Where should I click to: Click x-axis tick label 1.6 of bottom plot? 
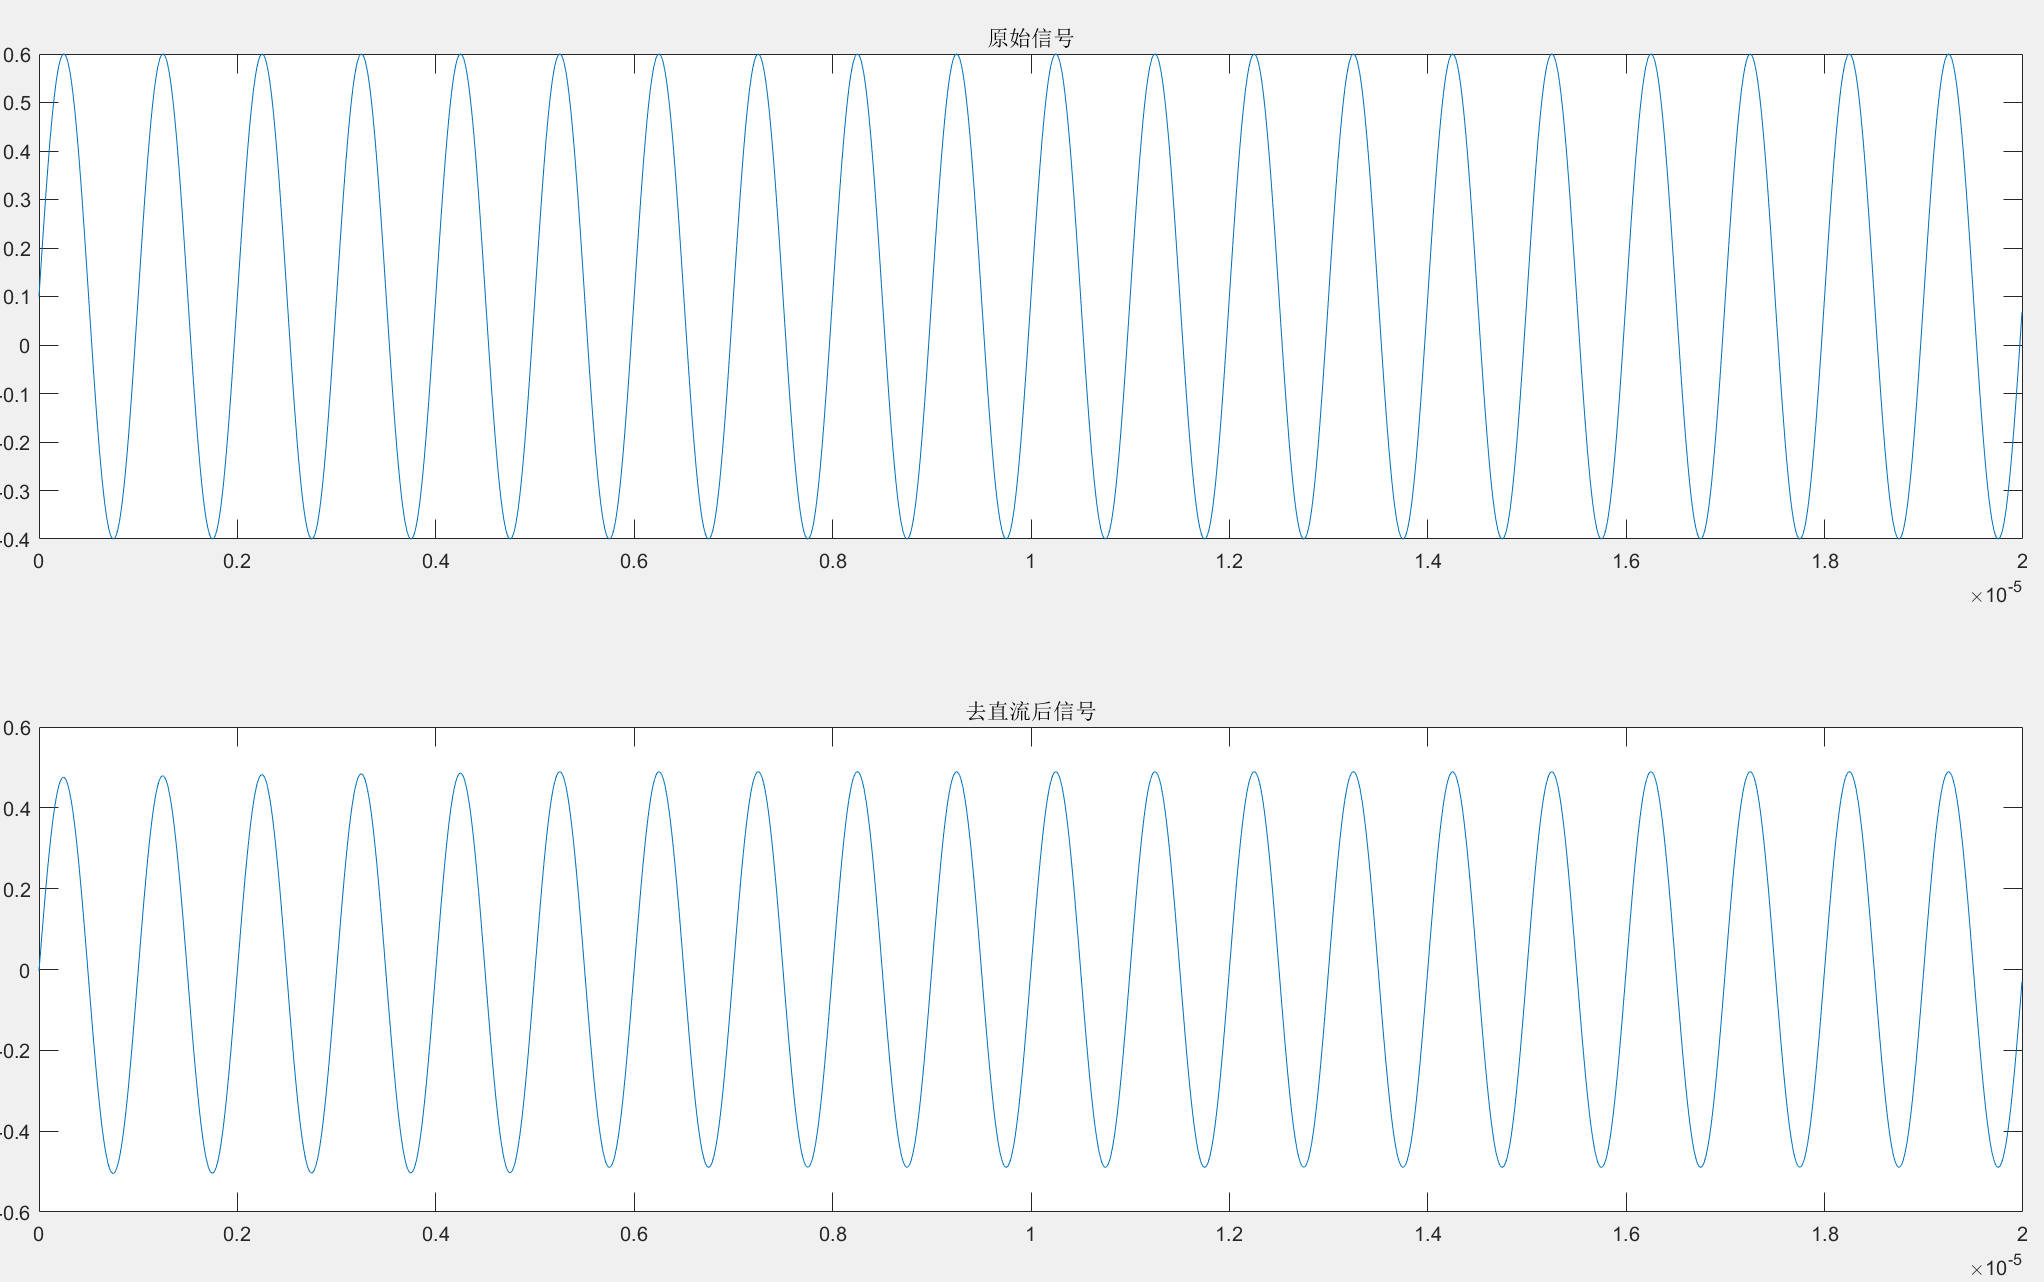1626,1234
